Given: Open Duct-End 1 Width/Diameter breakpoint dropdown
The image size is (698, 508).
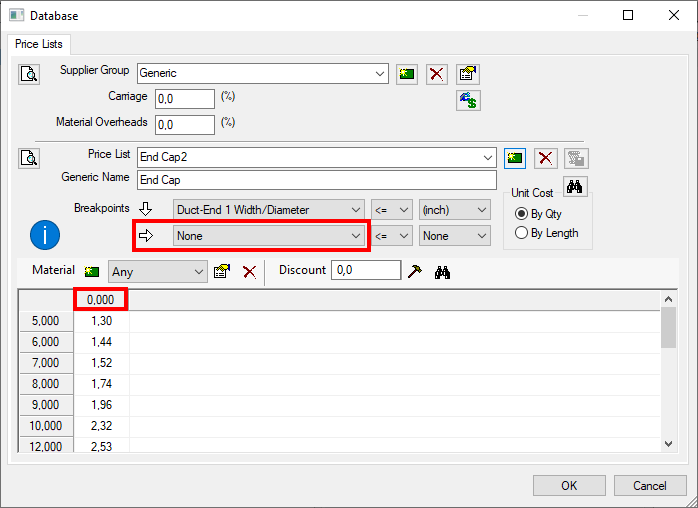Looking at the screenshot, I should pyautogui.click(x=269, y=210).
